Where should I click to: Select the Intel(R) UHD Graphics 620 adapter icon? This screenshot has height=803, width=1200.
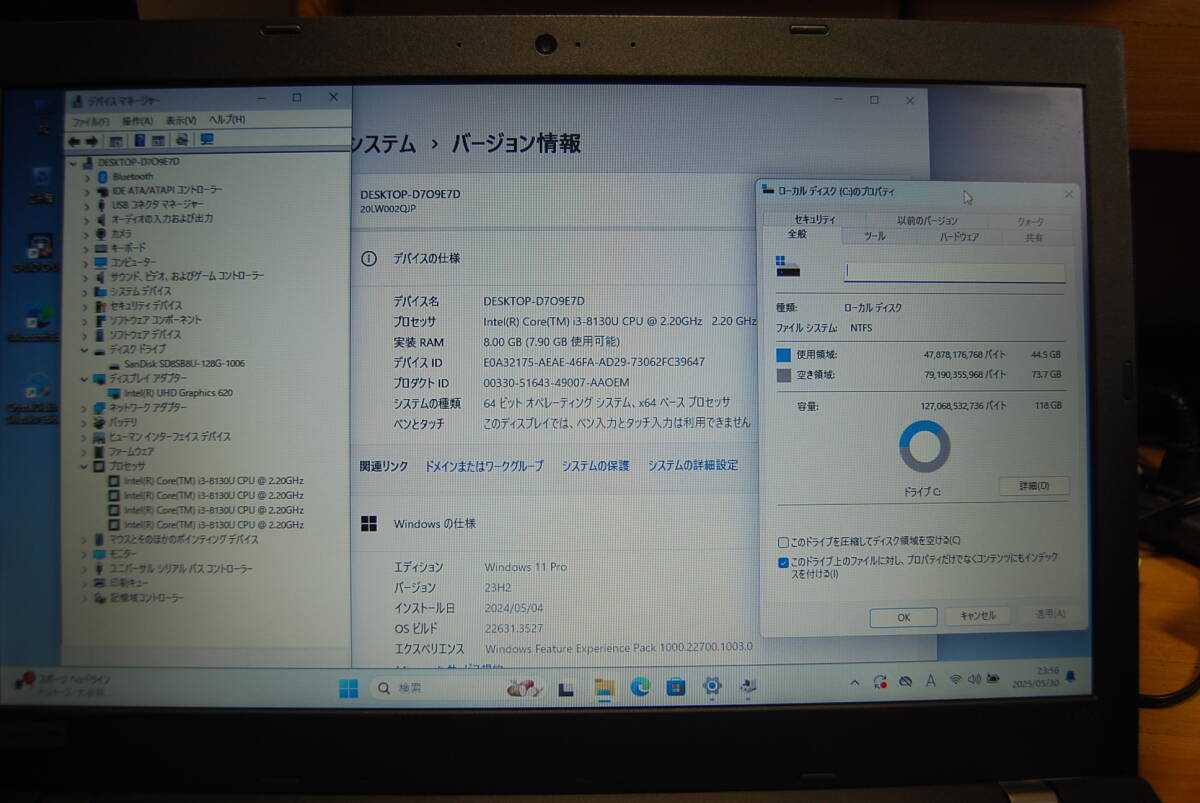click(x=115, y=393)
